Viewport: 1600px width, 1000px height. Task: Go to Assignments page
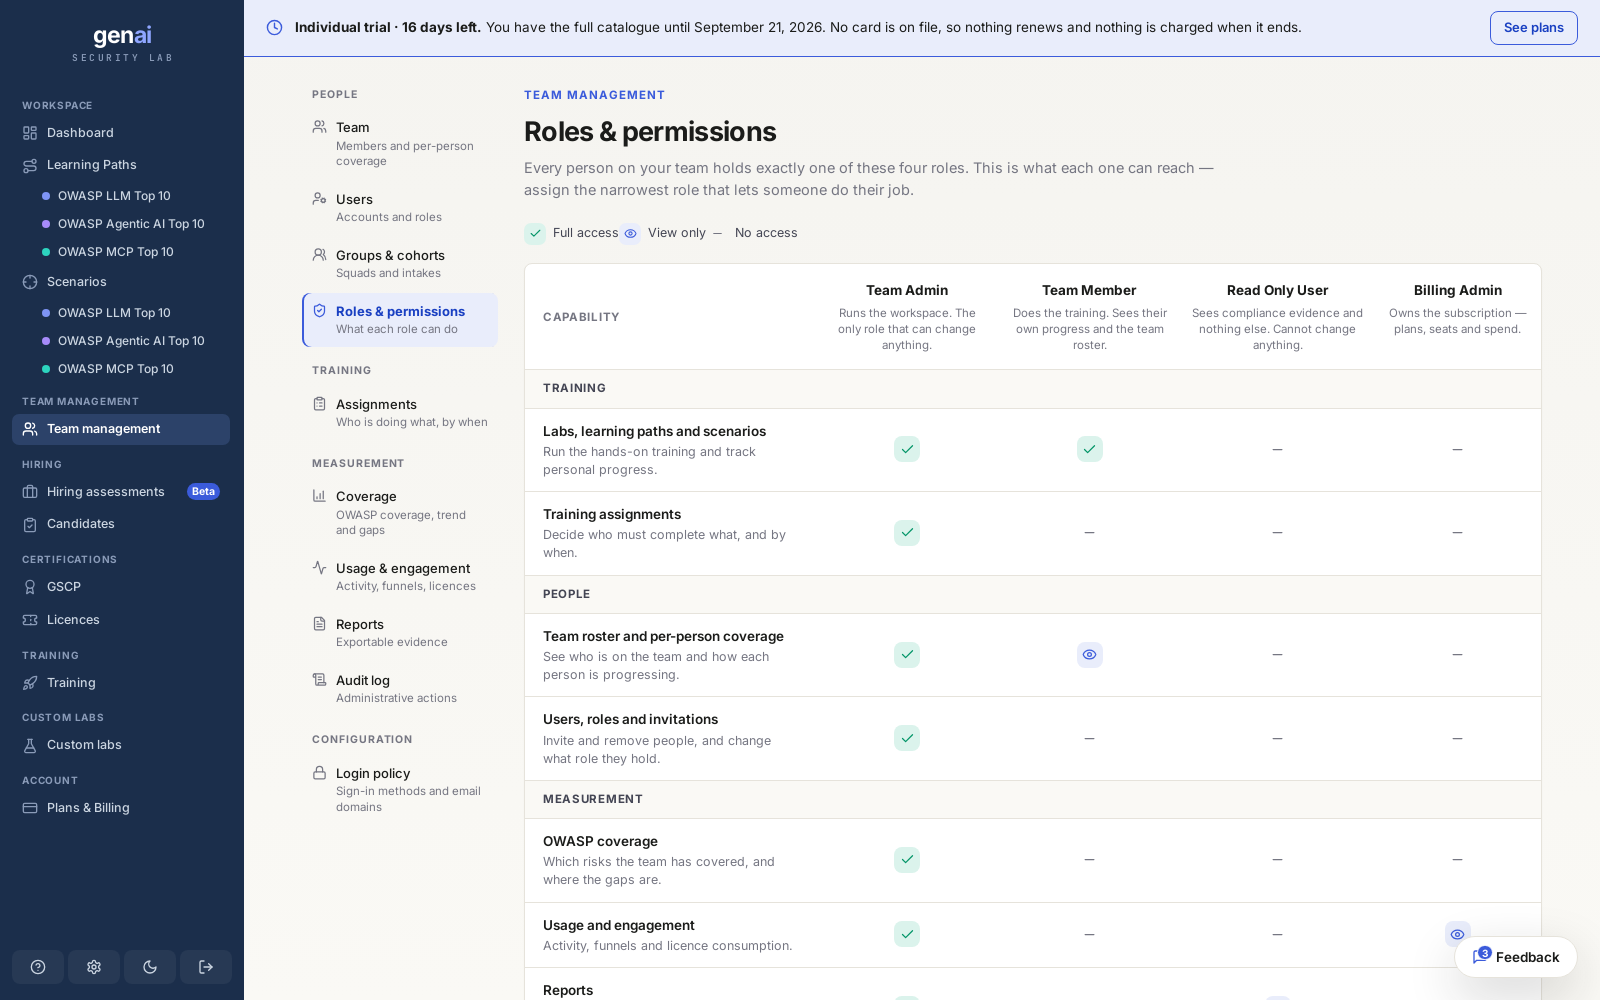click(x=400, y=412)
